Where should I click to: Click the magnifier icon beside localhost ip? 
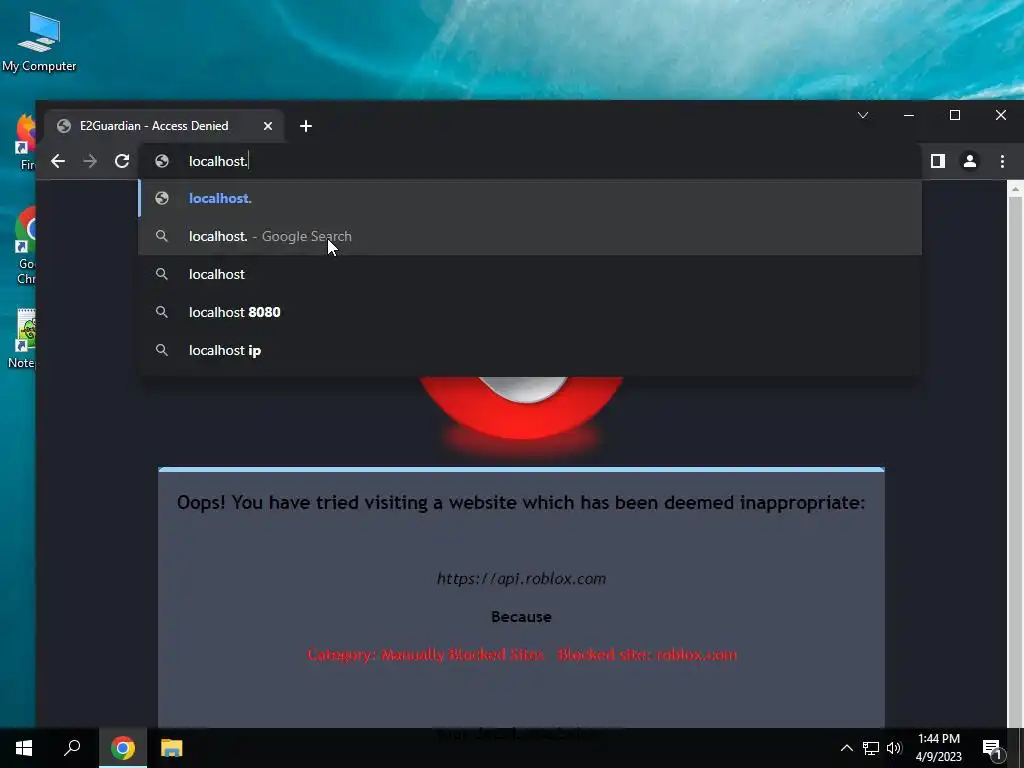pyautogui.click(x=162, y=350)
